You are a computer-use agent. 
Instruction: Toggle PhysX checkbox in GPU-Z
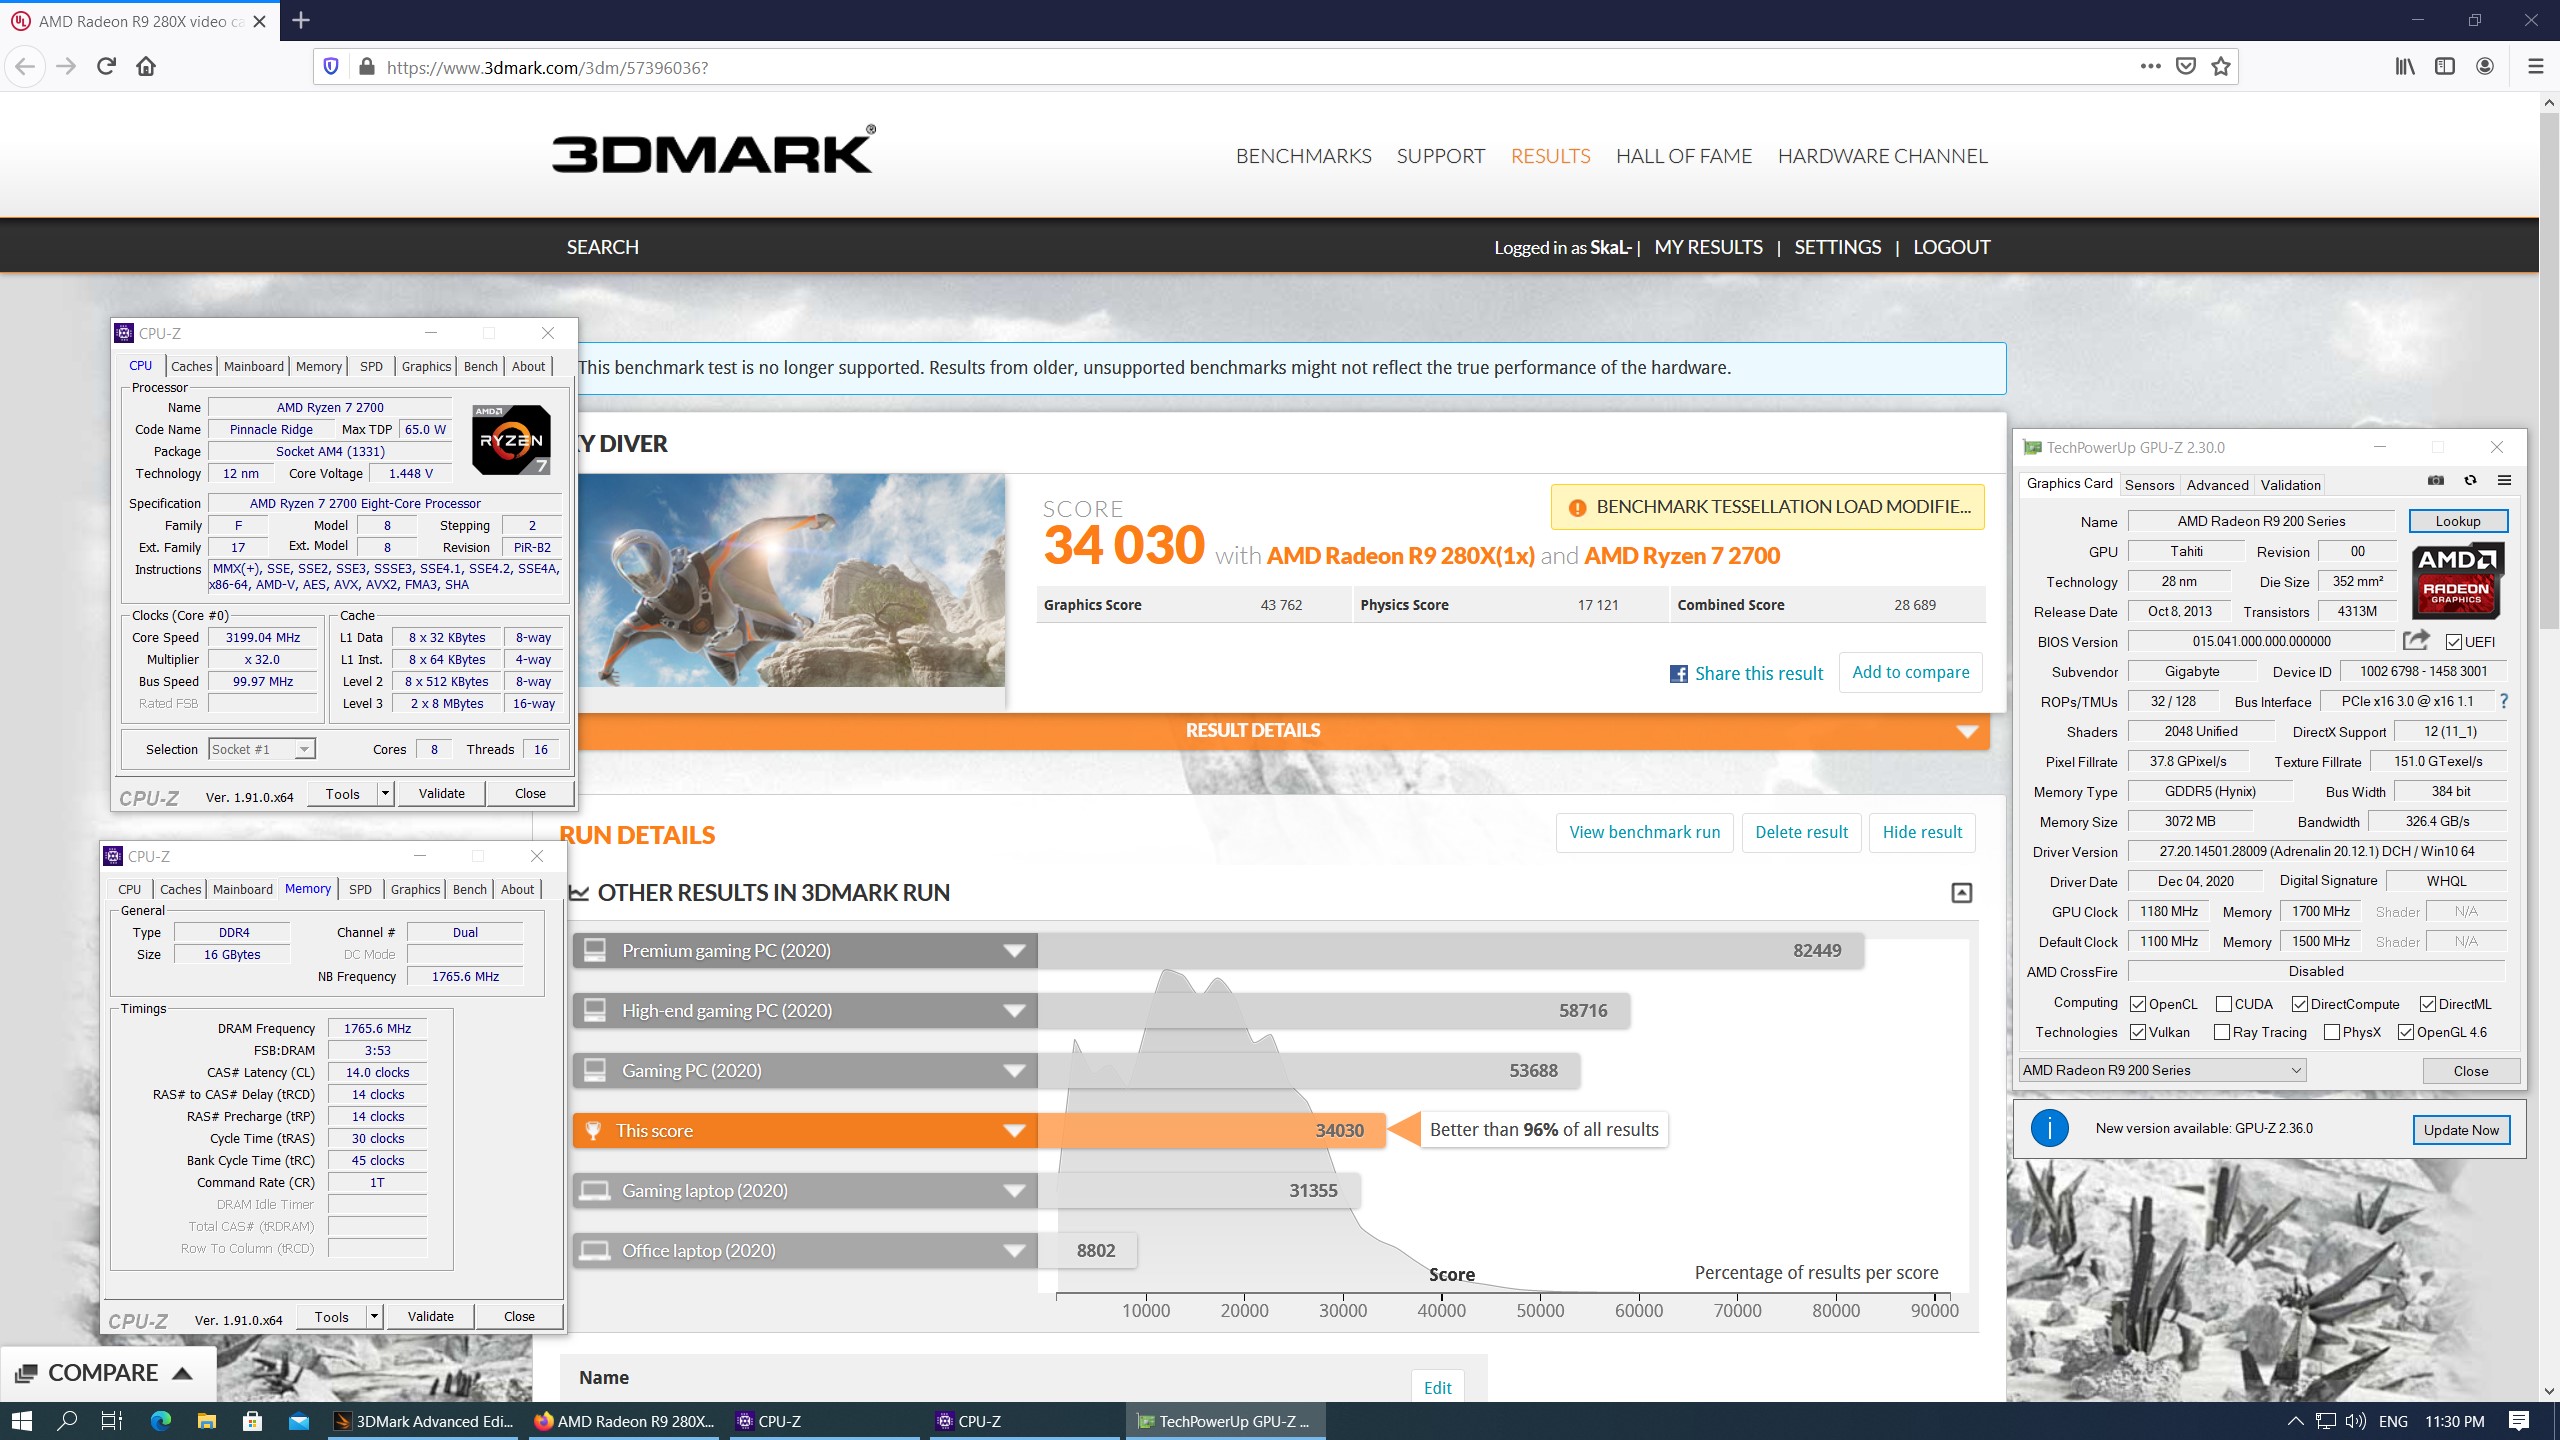pos(2332,1032)
